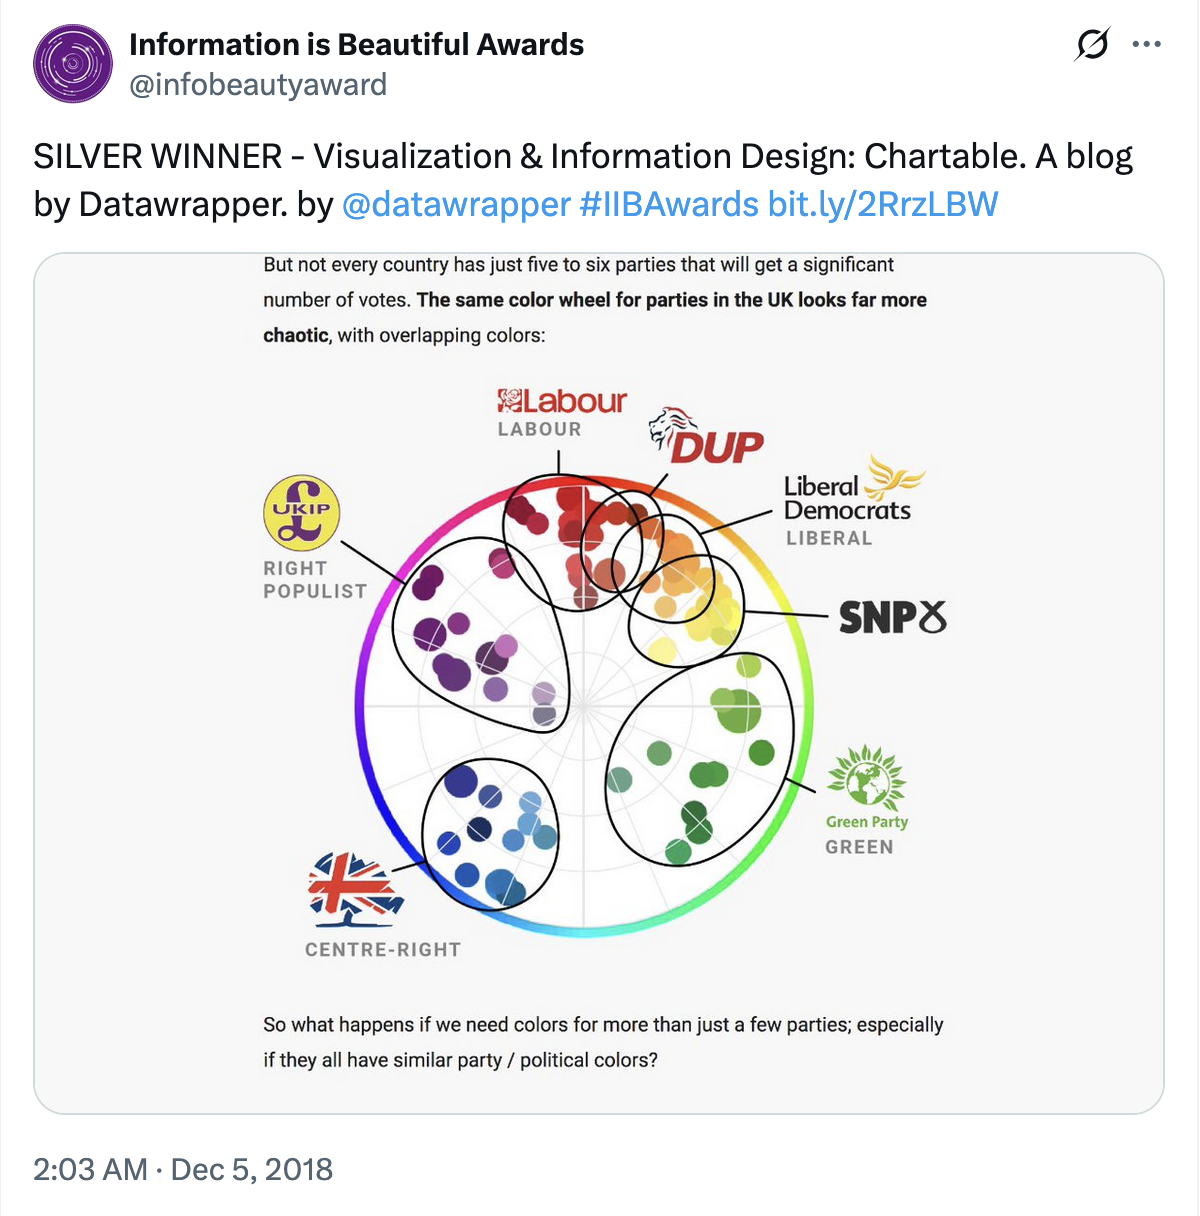Open the three-dot more options menu
Screen dimensions: 1200x1216
coord(1146,45)
